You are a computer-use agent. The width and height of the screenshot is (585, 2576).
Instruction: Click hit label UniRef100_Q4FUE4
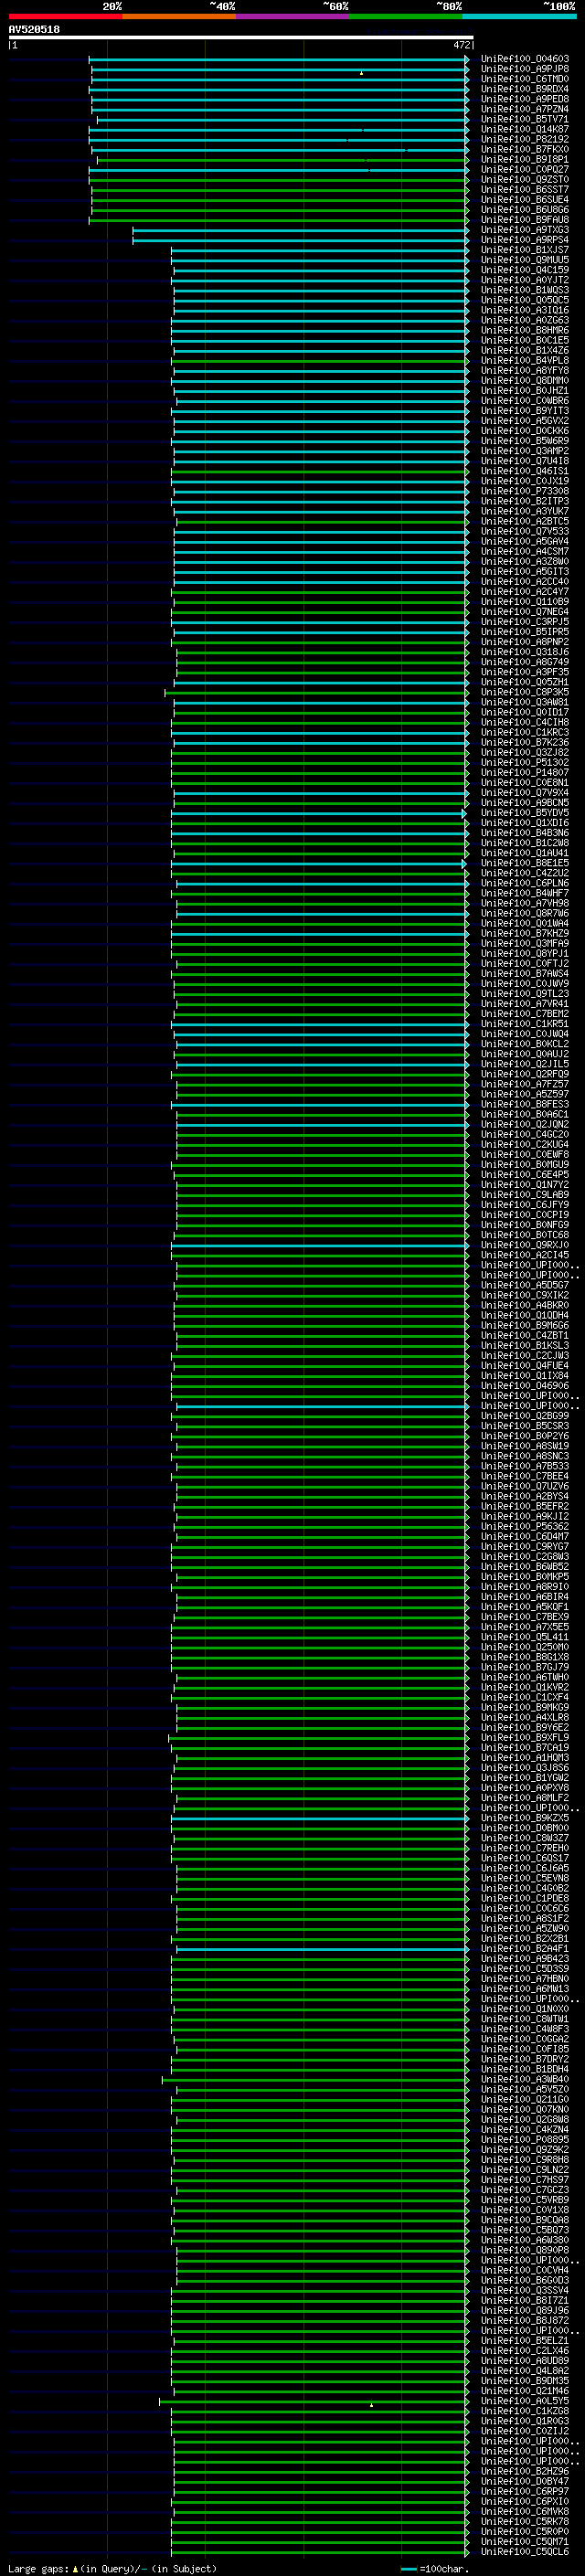(x=525, y=1366)
